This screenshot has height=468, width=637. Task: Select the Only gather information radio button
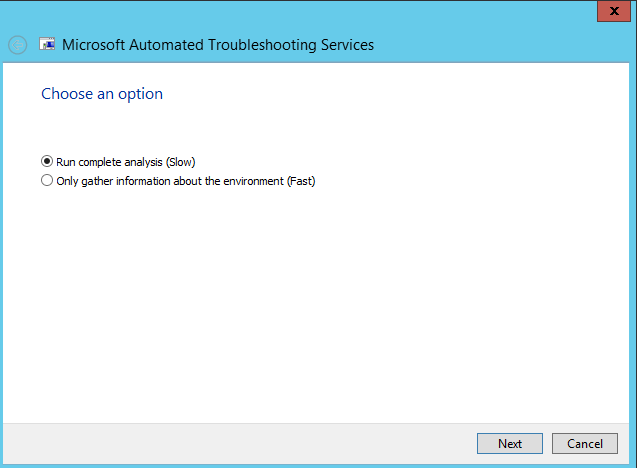47,180
